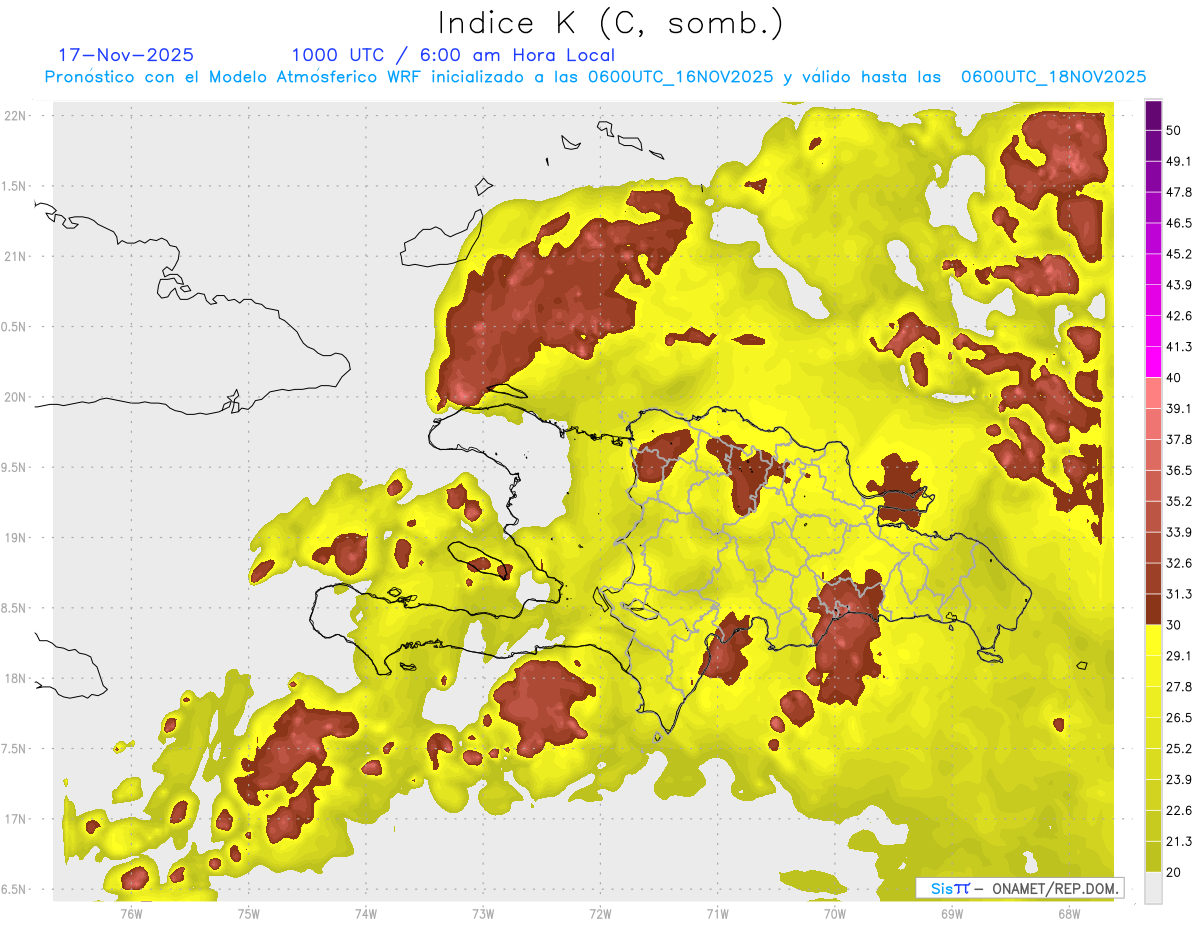Image resolution: width=1200 pixels, height=927 pixels.
Task: Click legend value "25.2"
Action: pos(1179,748)
